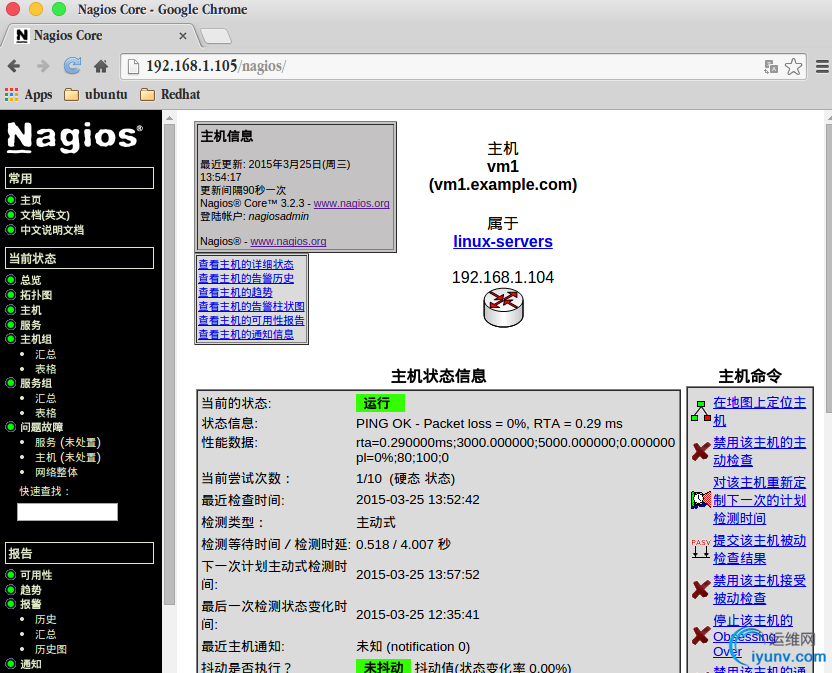Close the Nagios Core tab
Viewport: 832px width, 673px height.
[183, 36]
